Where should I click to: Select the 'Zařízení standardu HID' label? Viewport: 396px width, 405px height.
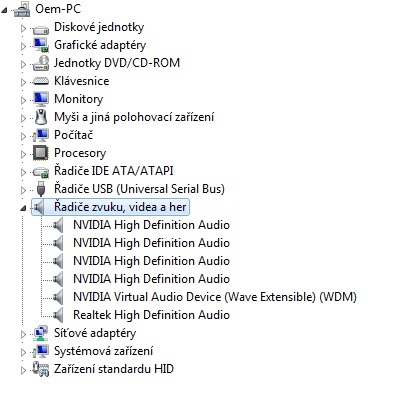[x=114, y=369]
